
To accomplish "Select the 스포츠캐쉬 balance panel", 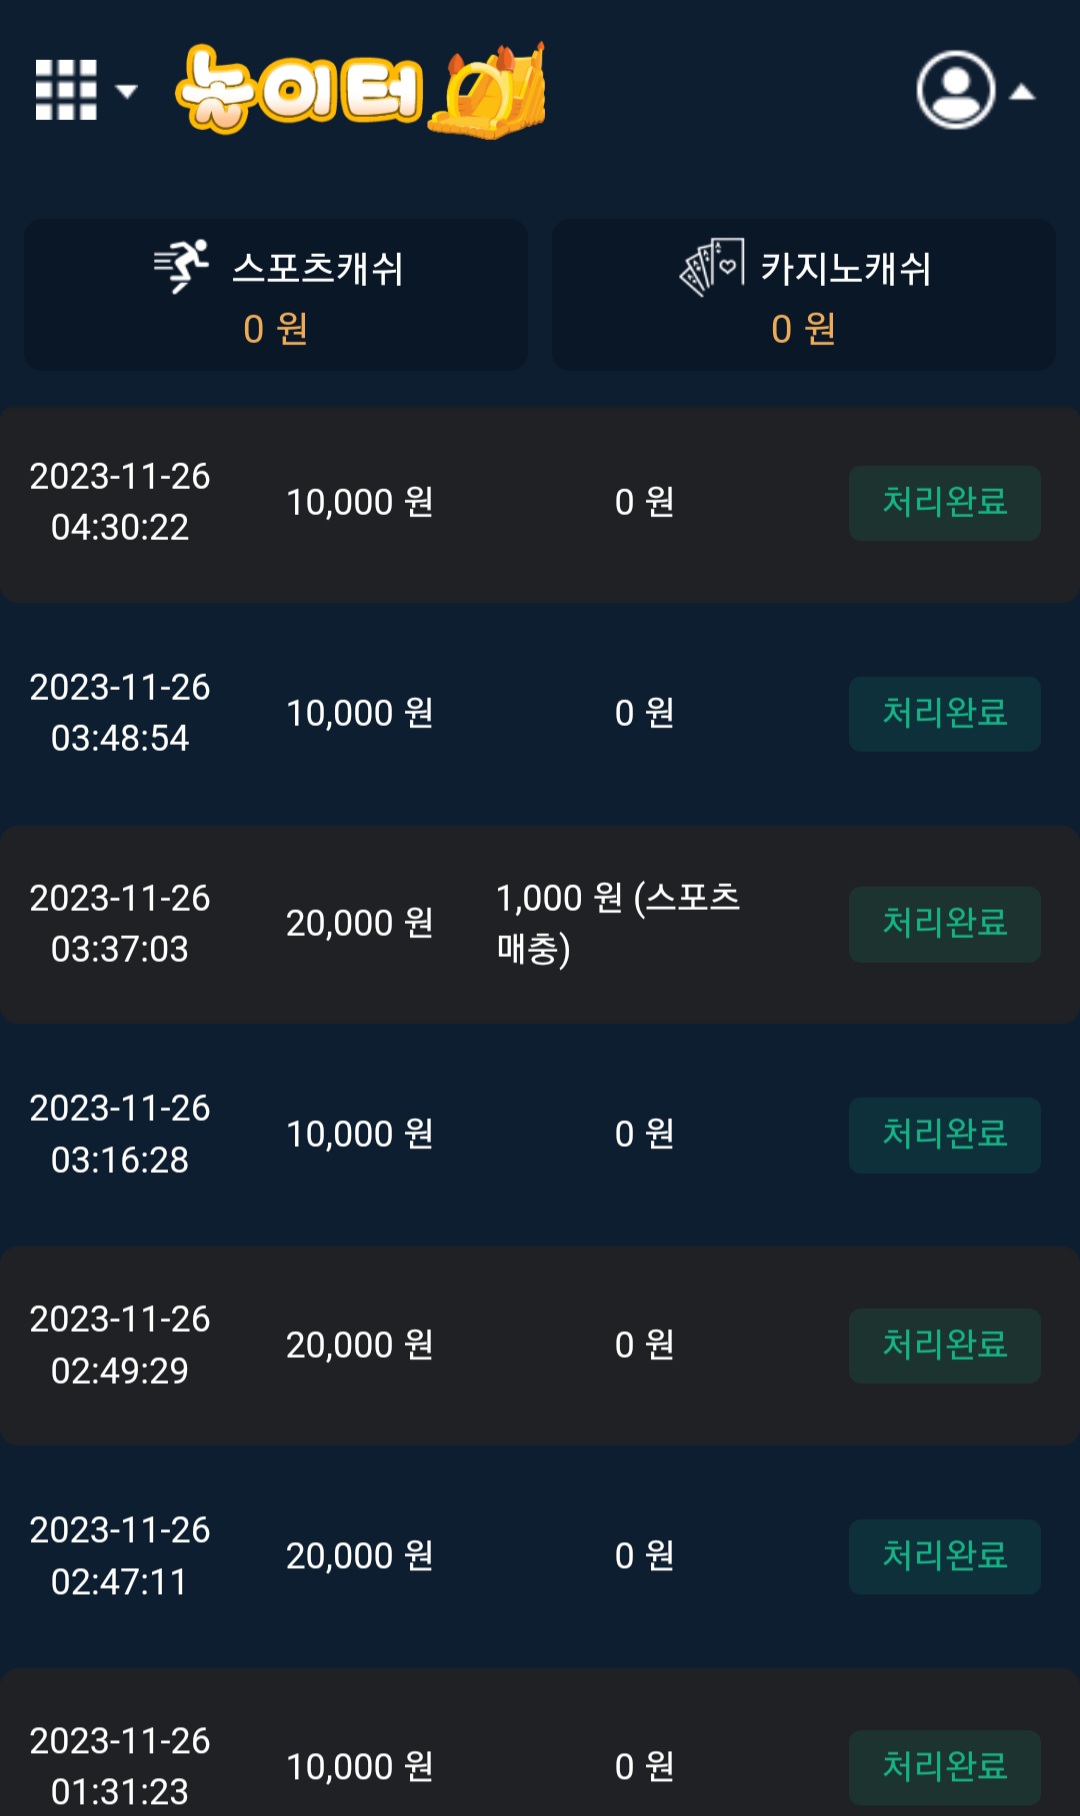I will 276,295.
